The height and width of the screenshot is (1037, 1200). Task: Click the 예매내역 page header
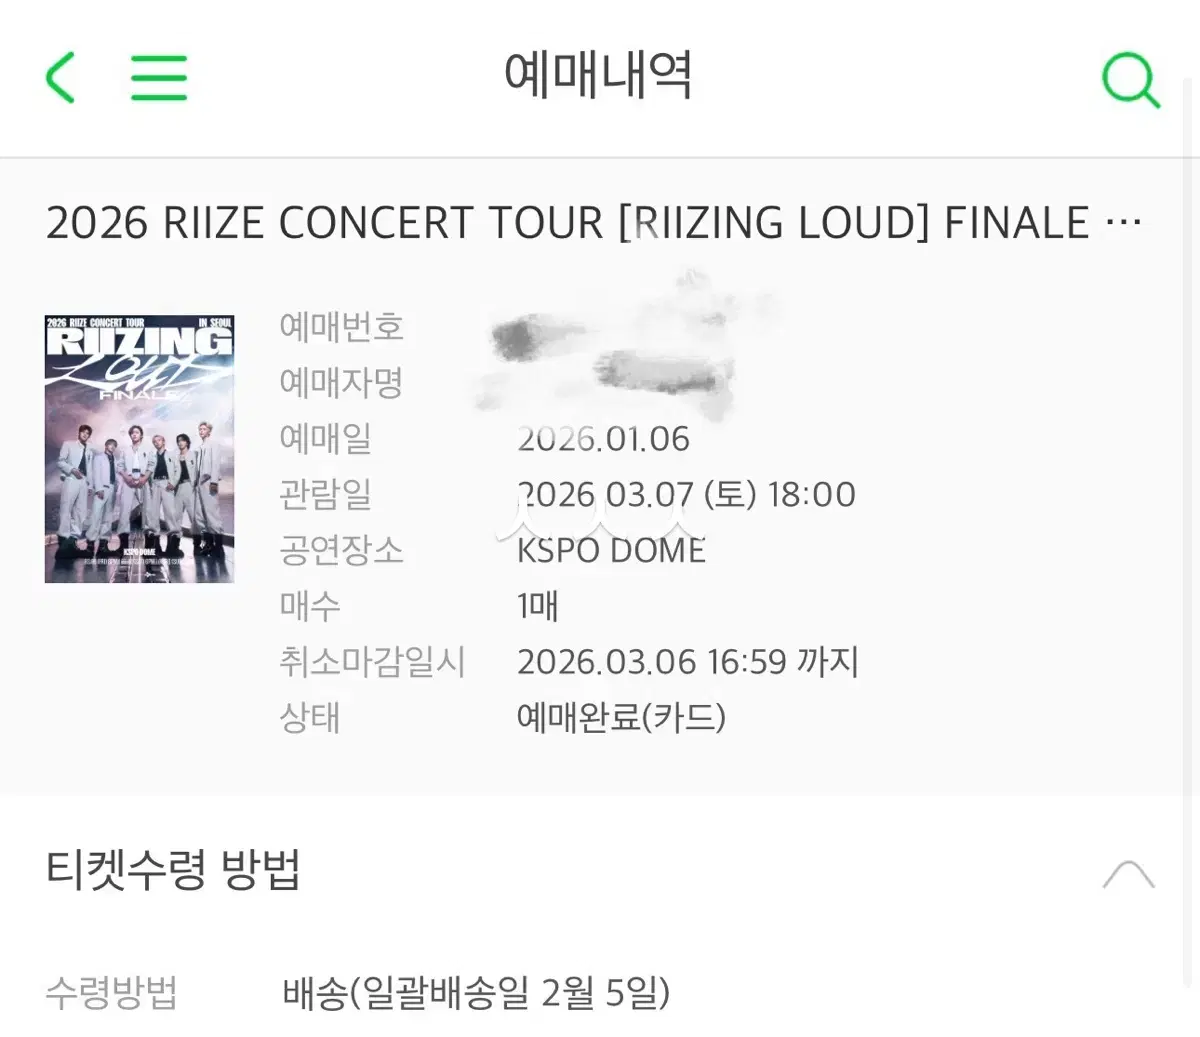pyautogui.click(x=598, y=75)
